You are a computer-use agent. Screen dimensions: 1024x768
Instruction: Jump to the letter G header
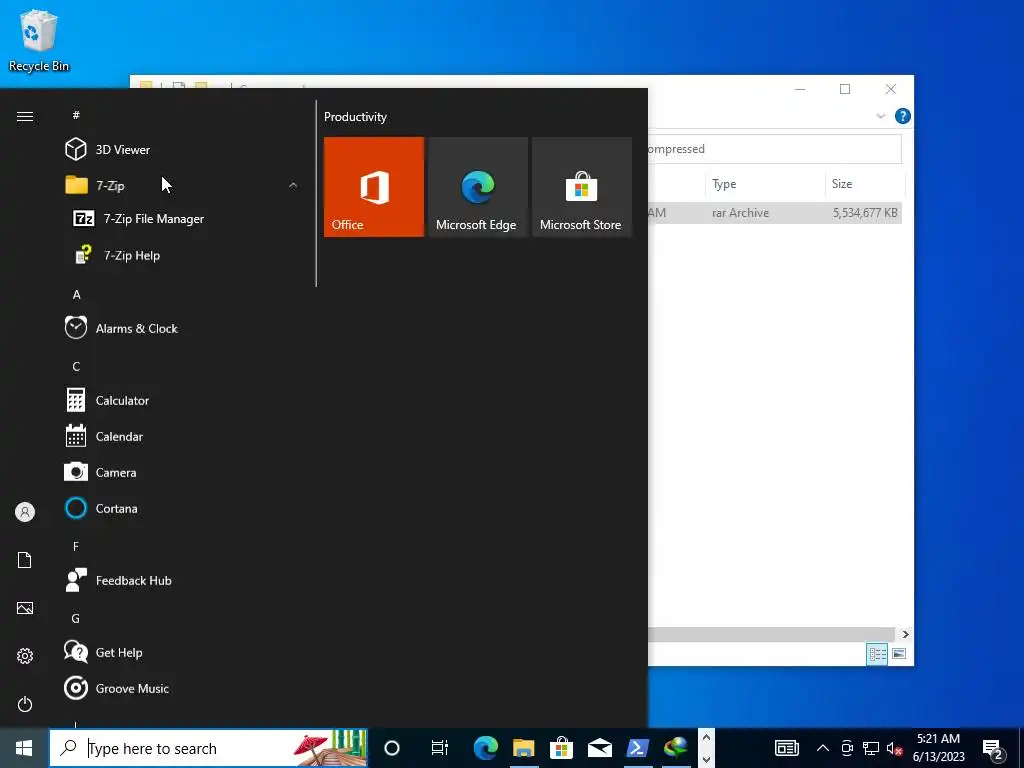coord(76,618)
